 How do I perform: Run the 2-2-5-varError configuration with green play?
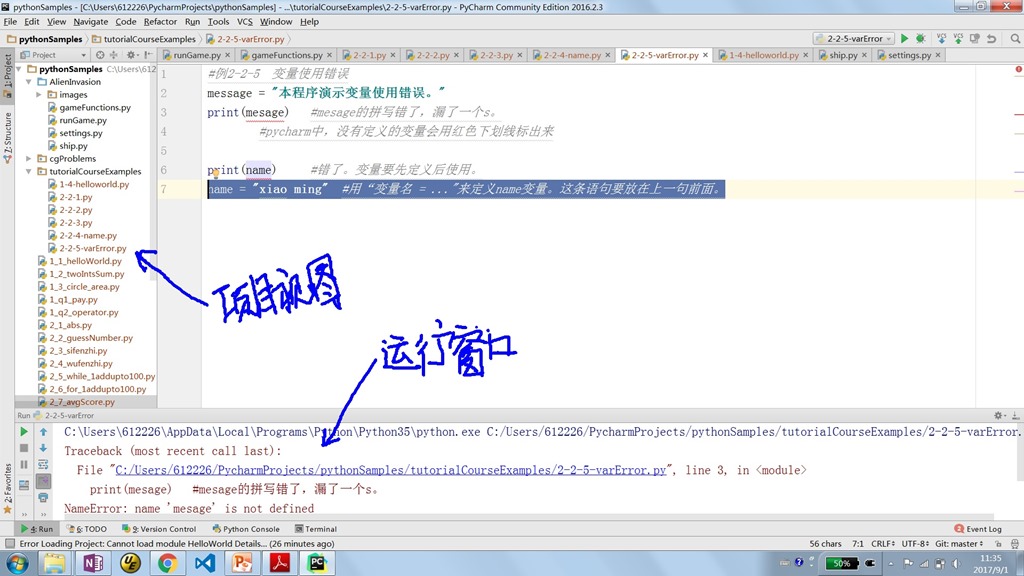pyautogui.click(x=904, y=39)
